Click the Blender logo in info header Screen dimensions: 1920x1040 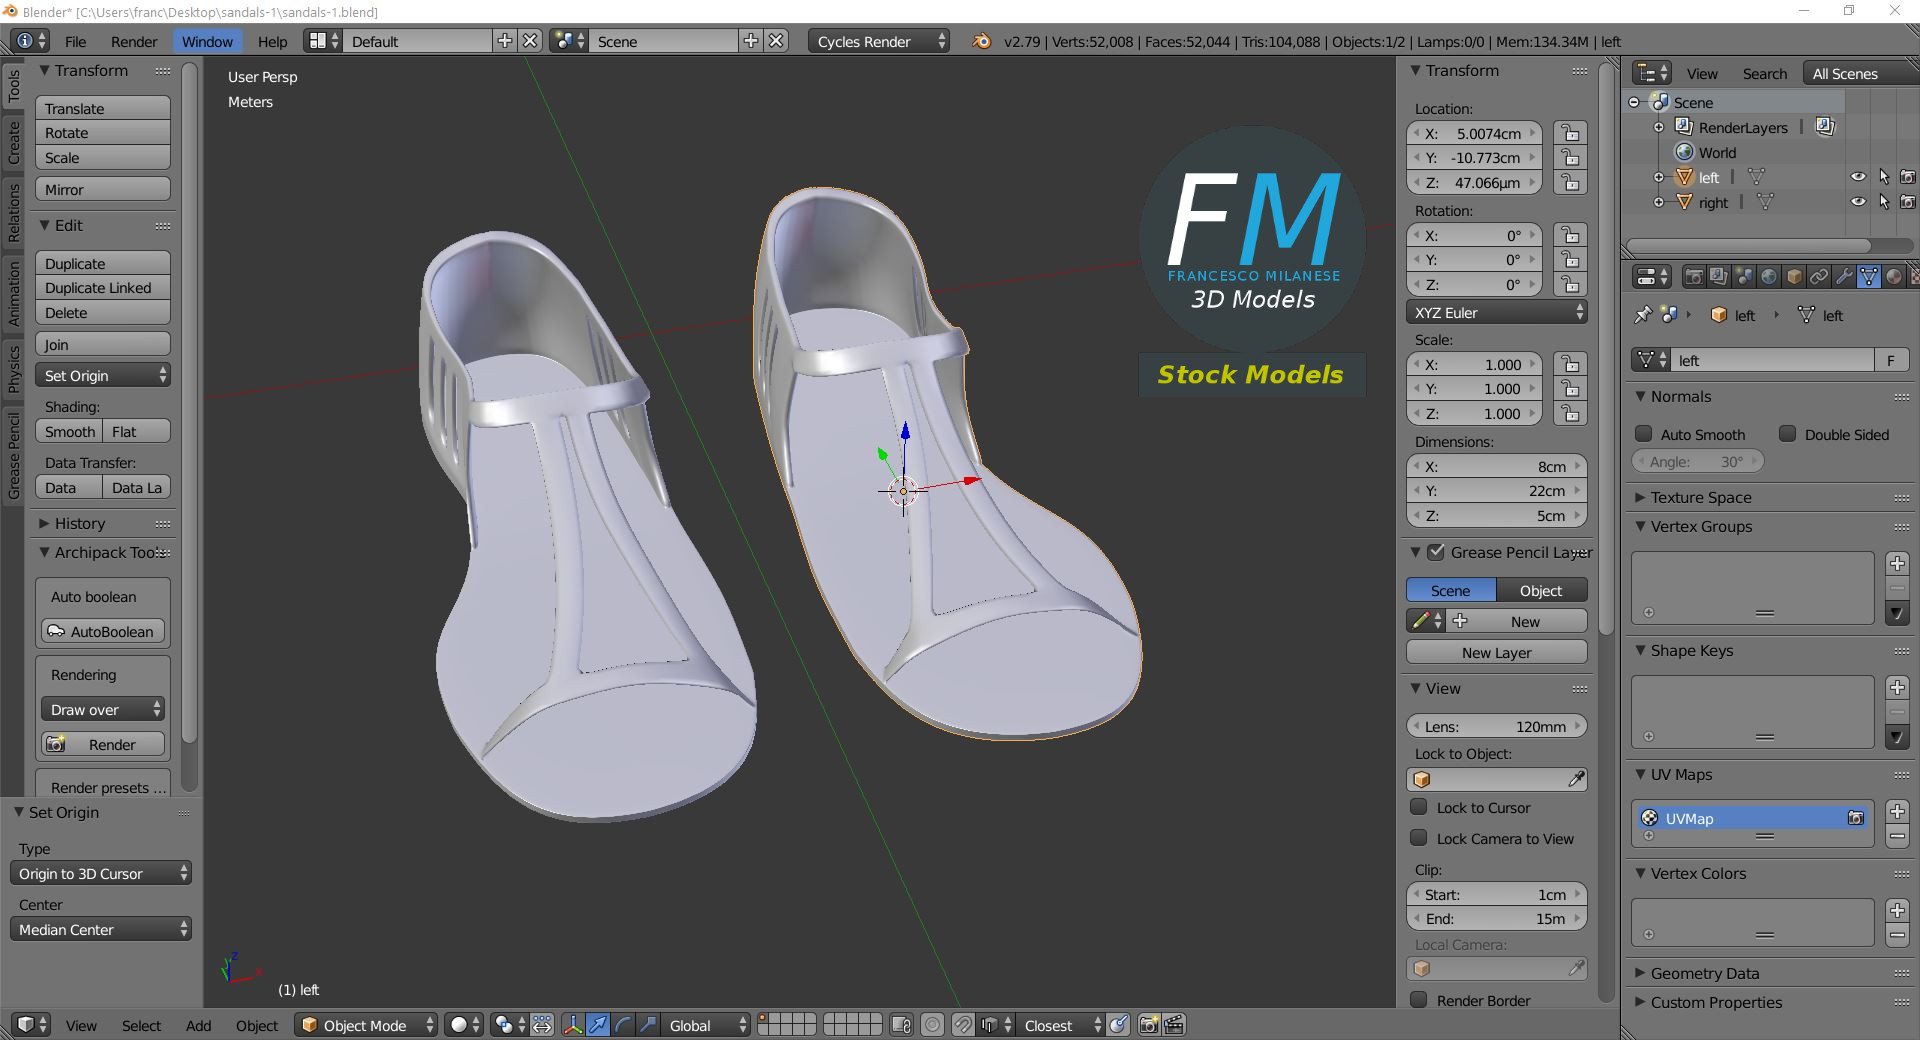tap(982, 41)
